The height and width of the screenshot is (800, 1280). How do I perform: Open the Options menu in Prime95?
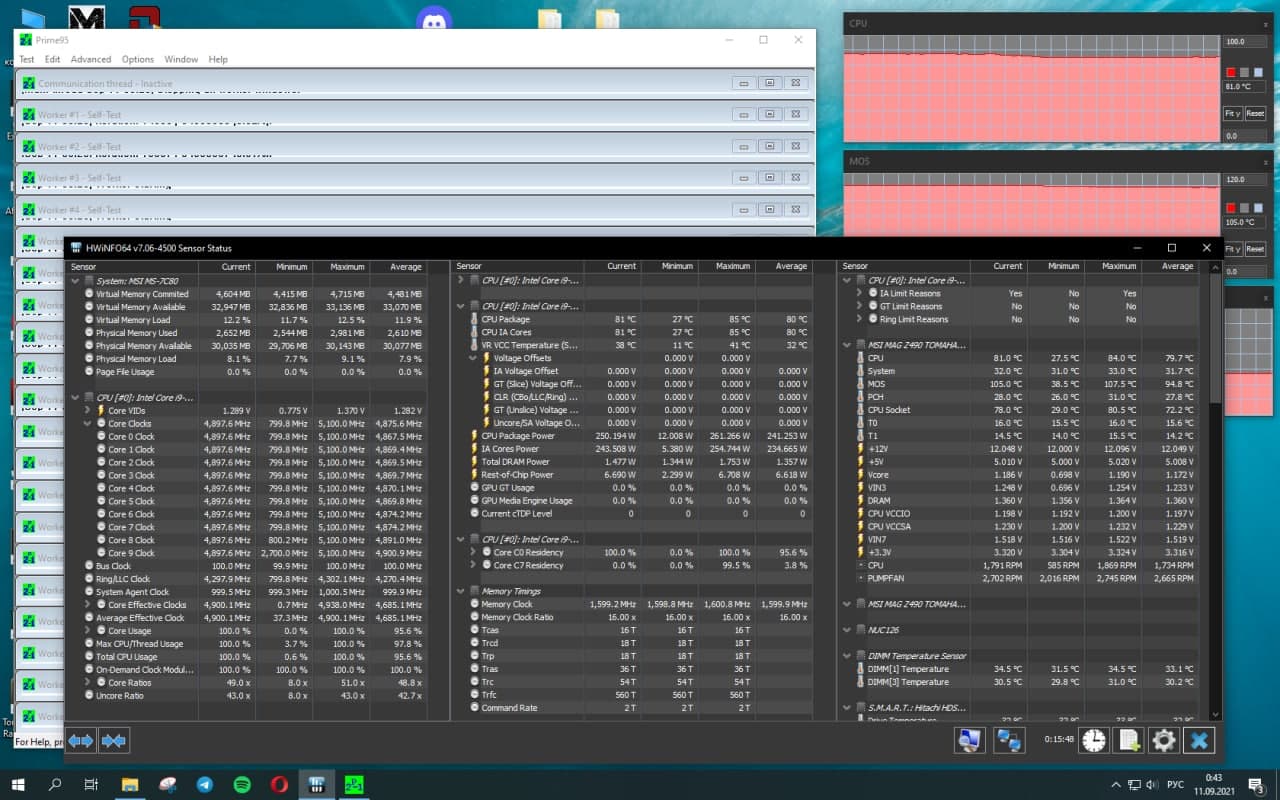(138, 60)
